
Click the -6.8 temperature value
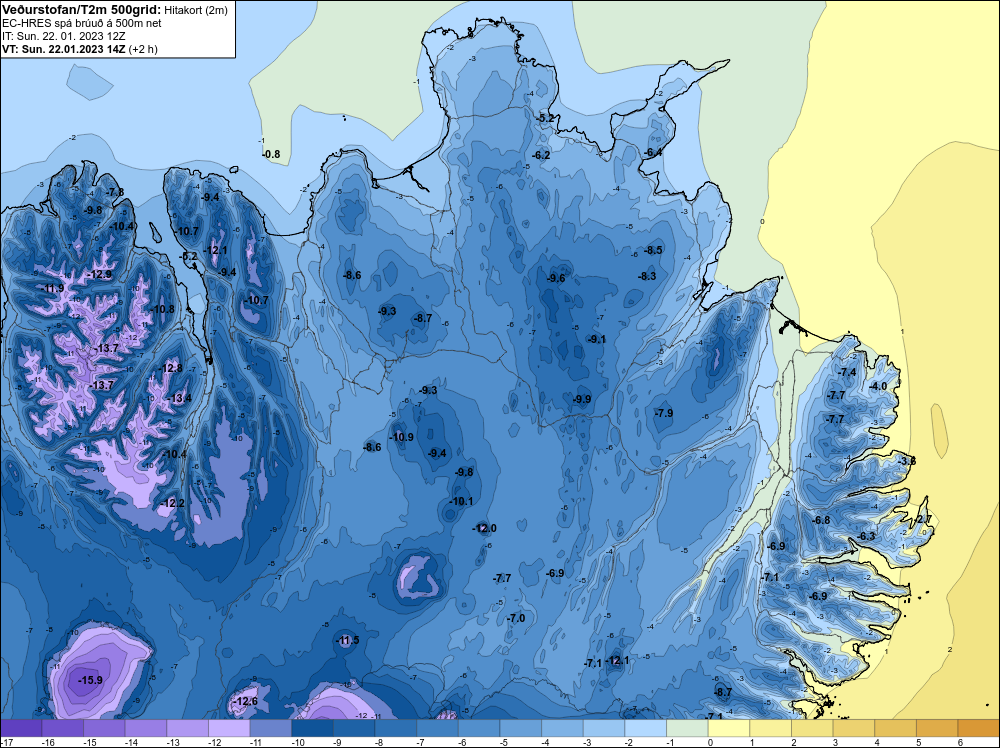coord(821,520)
